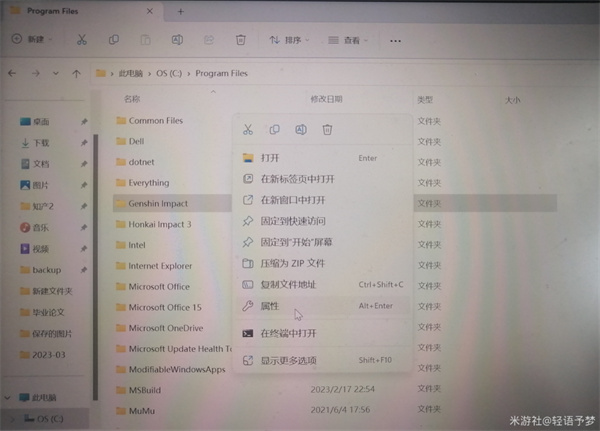Choose 固定到快速访问 in the context menu
The image size is (600, 431).
pos(322,221)
